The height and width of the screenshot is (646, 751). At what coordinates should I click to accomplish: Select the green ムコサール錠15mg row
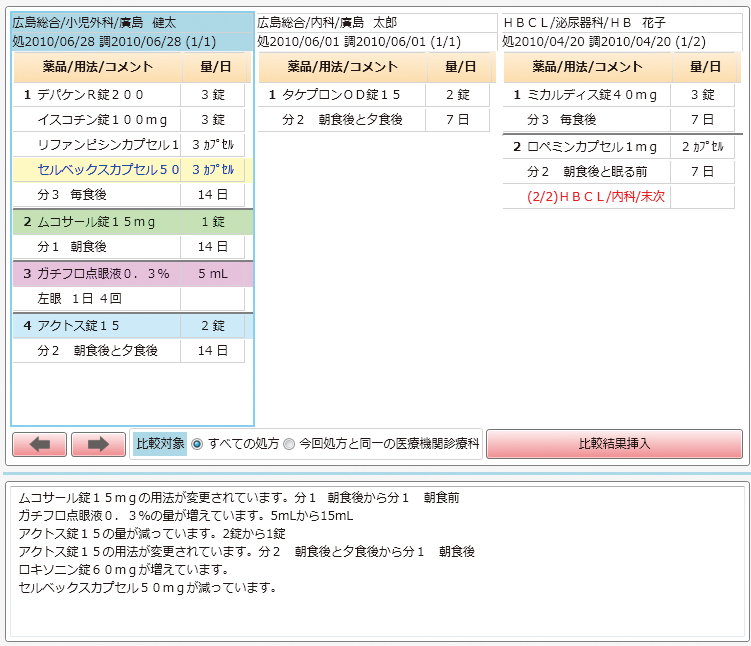pyautogui.click(x=132, y=222)
